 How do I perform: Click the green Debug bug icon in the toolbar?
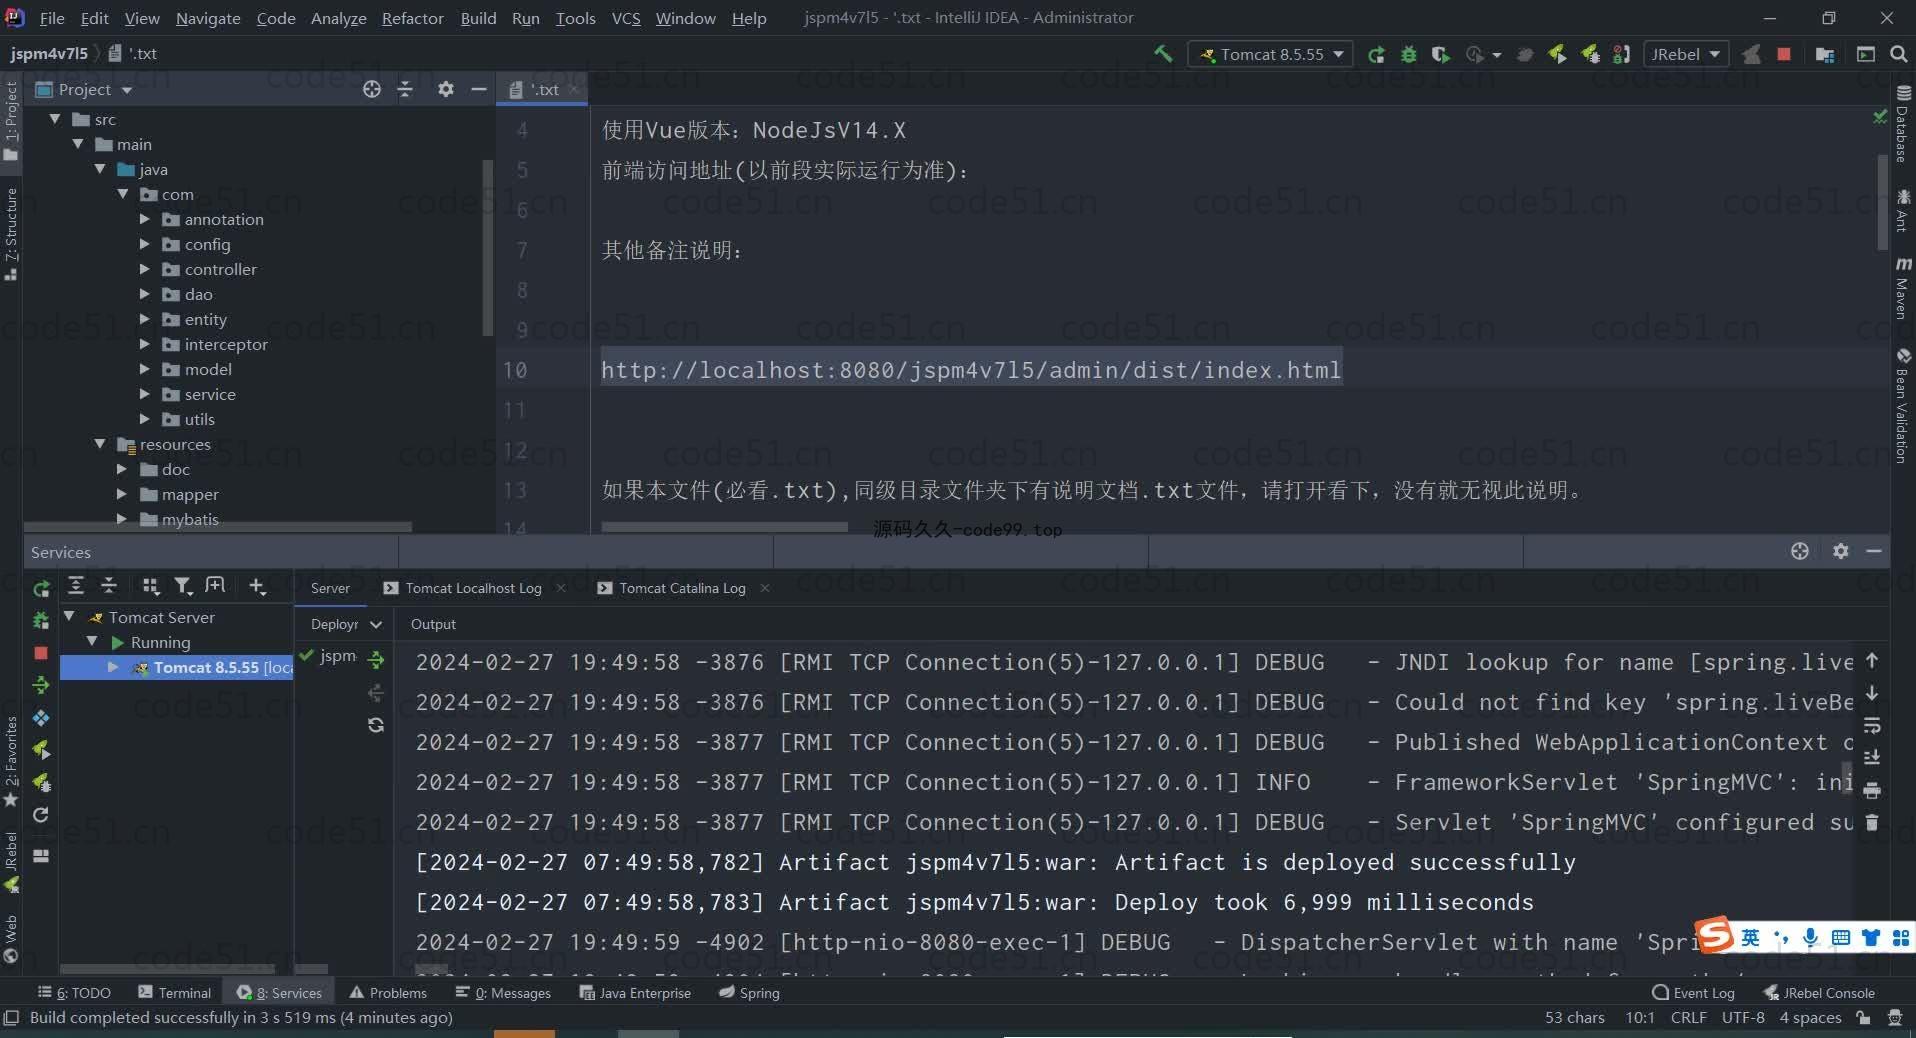[1409, 55]
